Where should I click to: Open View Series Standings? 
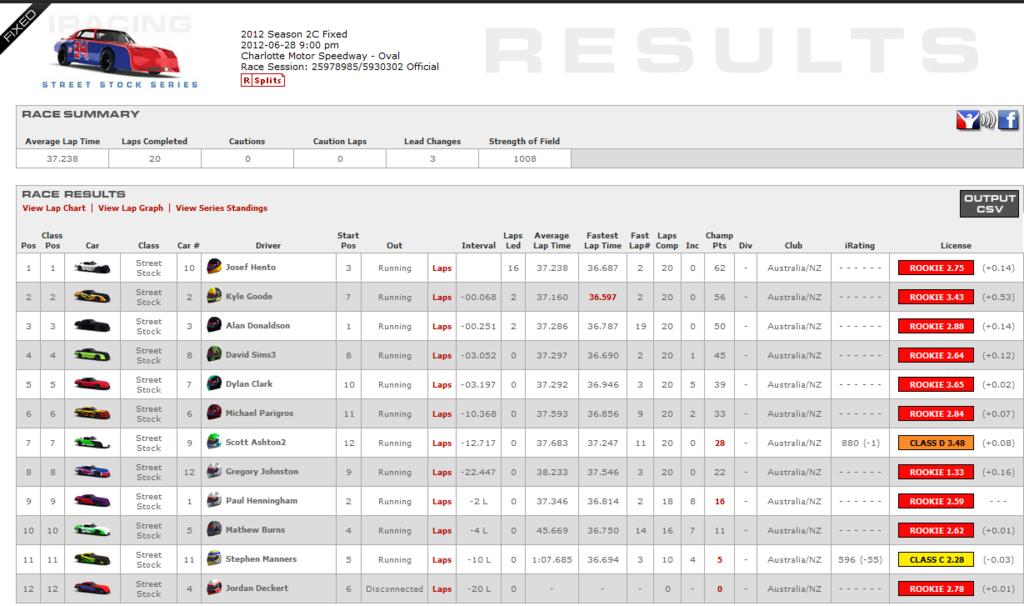pos(221,208)
